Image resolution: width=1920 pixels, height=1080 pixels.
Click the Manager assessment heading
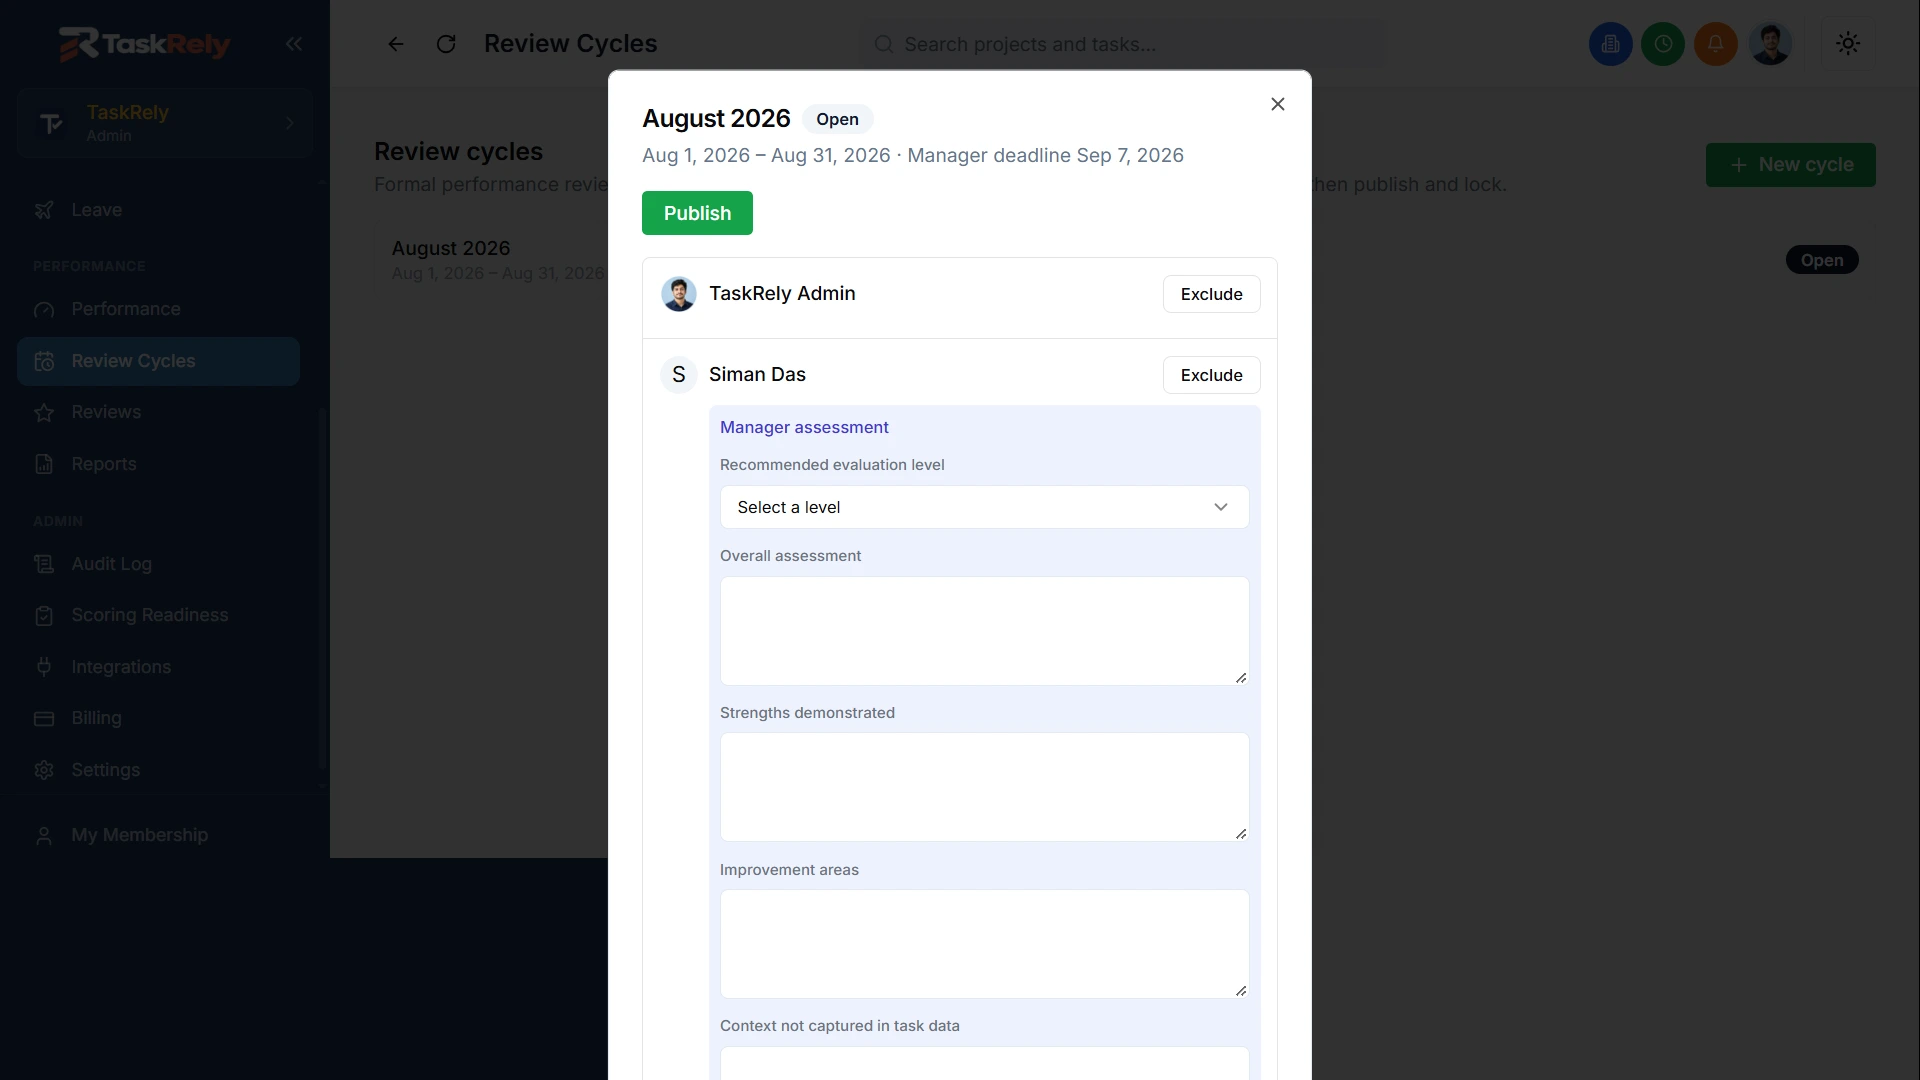(804, 427)
